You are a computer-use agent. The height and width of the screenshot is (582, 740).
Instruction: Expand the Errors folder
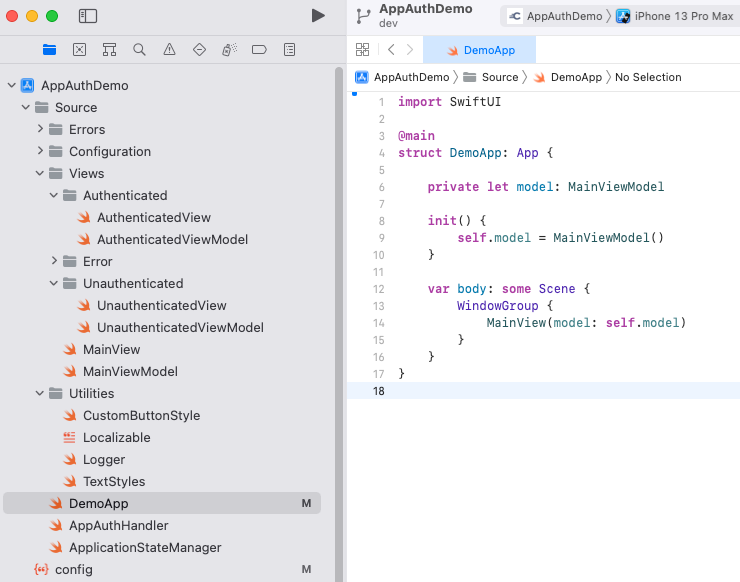click(x=40, y=129)
